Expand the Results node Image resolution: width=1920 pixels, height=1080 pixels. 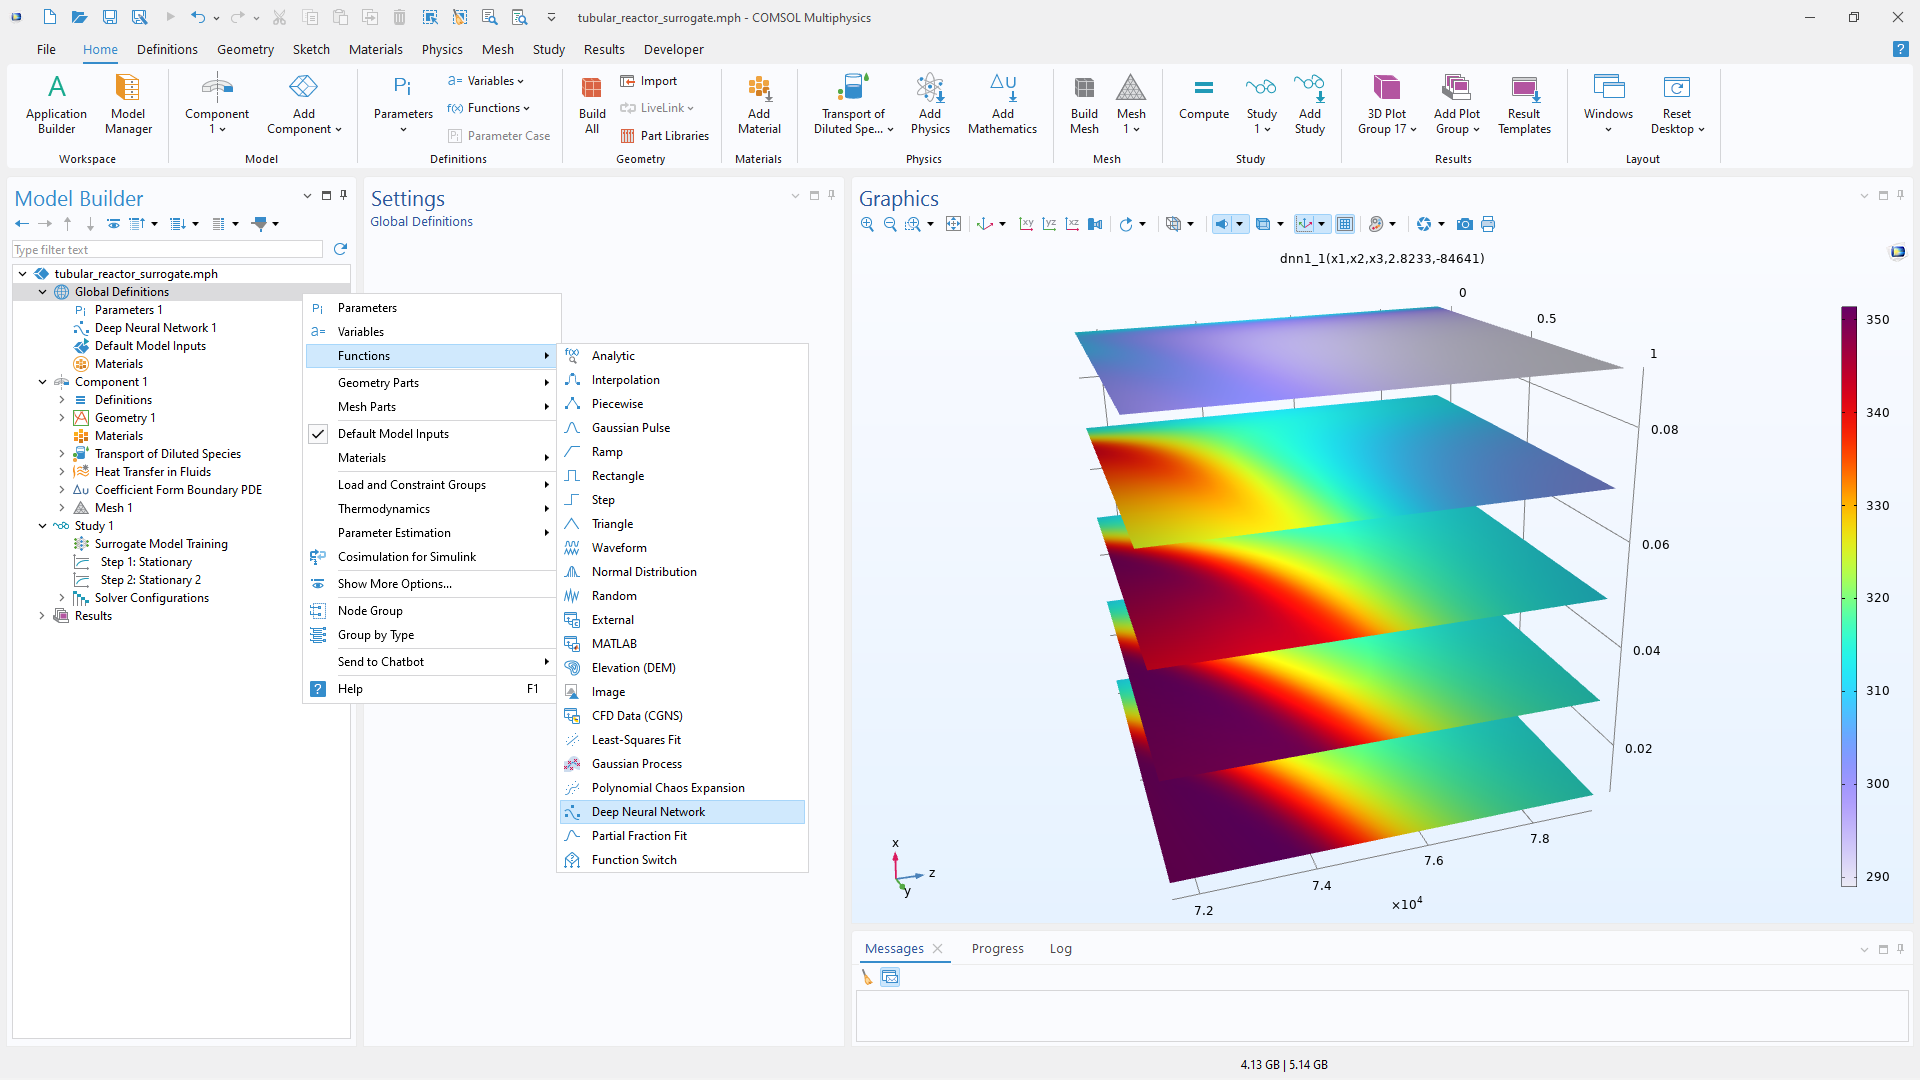[x=42, y=616]
